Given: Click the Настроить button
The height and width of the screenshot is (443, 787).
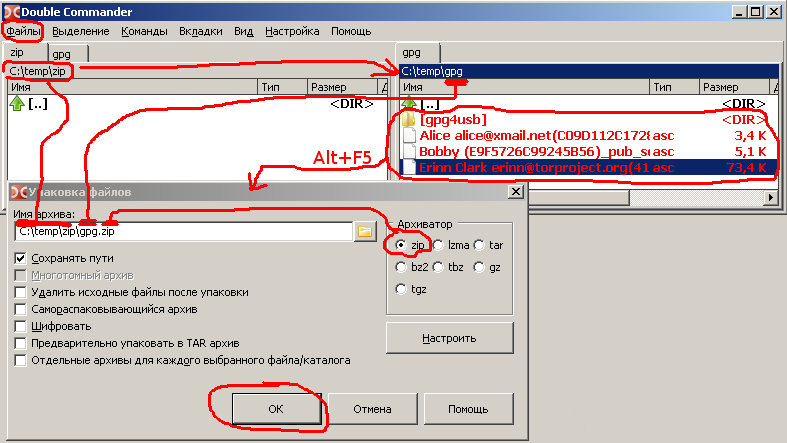Looking at the screenshot, I should [x=449, y=338].
